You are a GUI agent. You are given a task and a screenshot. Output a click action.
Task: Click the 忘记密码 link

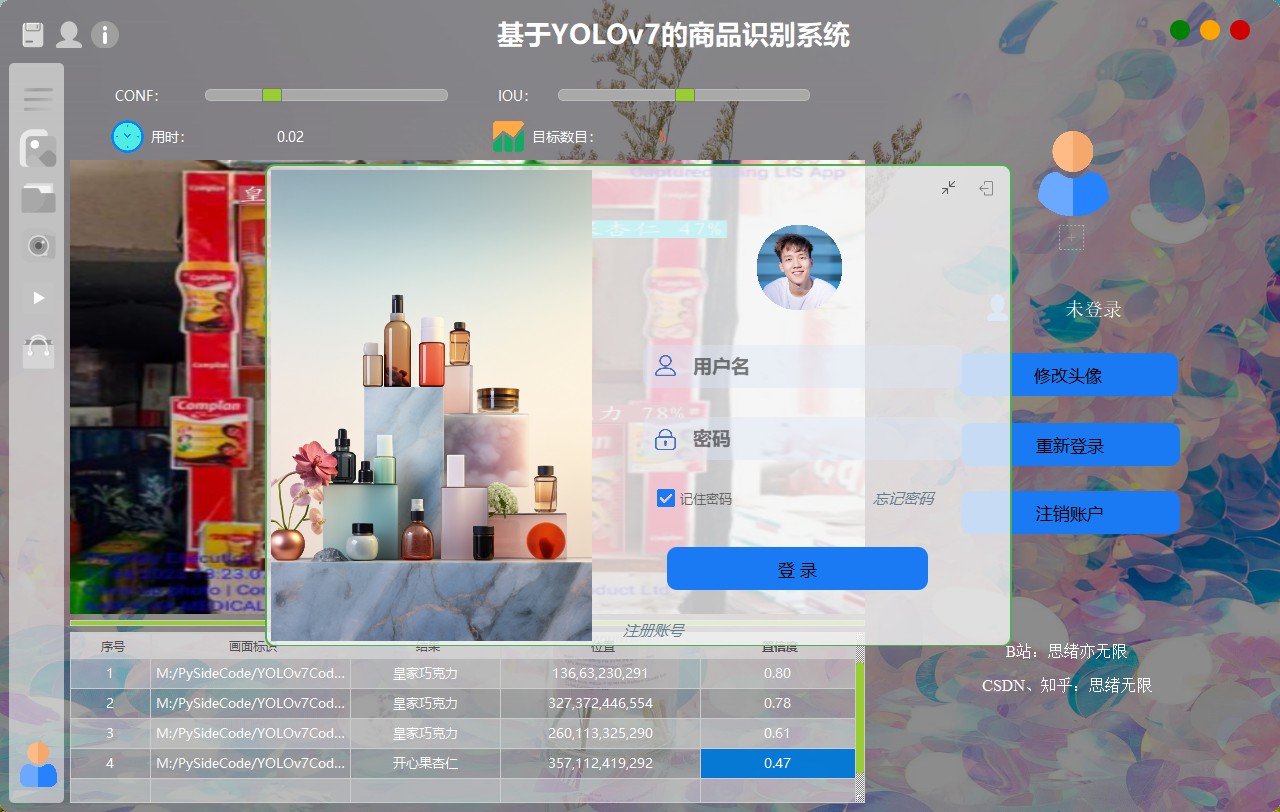click(904, 498)
